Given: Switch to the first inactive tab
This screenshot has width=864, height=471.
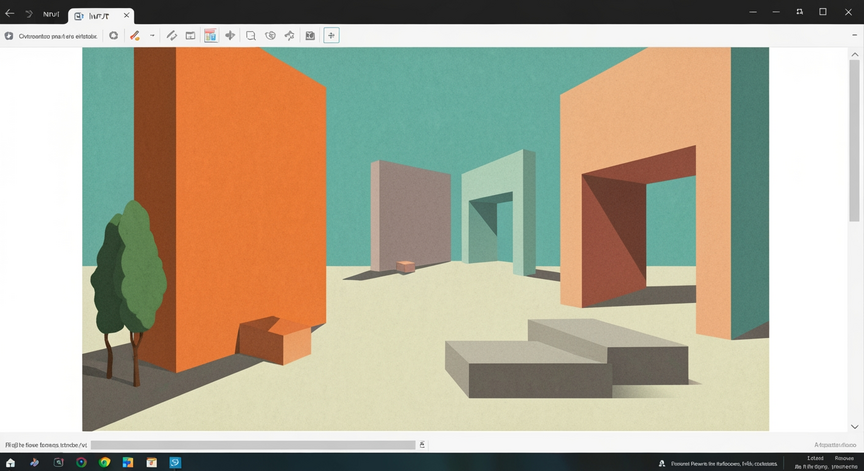Looking at the screenshot, I should coord(51,14).
